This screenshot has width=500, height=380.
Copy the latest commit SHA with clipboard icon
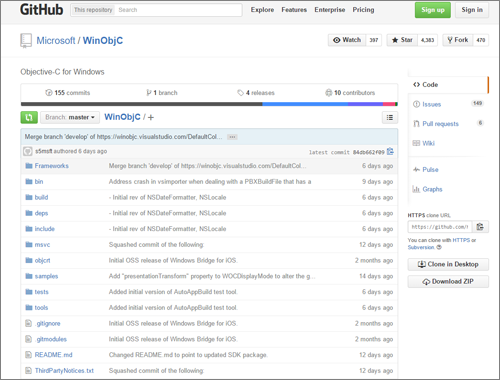pyautogui.click(x=390, y=152)
